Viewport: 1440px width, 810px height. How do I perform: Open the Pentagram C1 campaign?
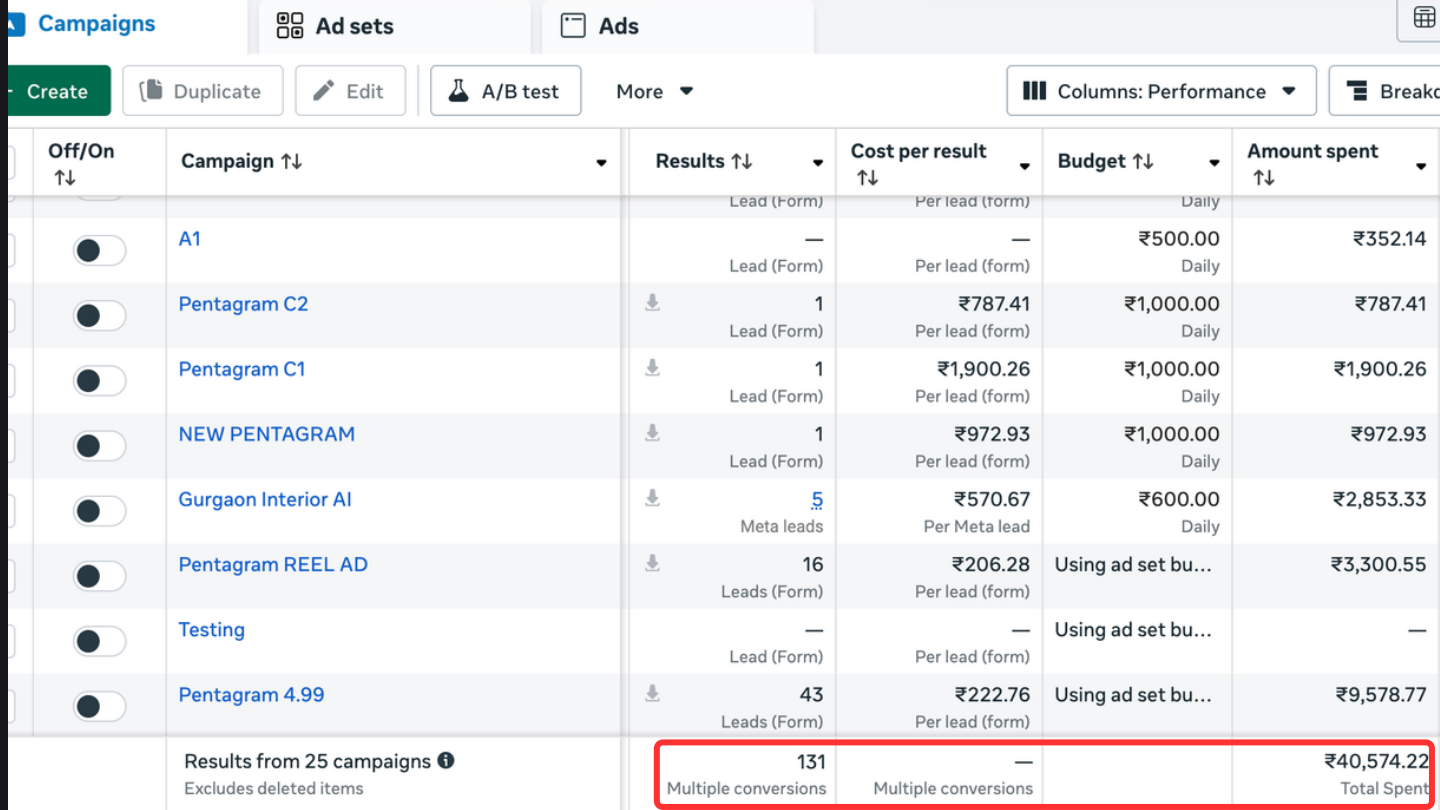point(242,369)
